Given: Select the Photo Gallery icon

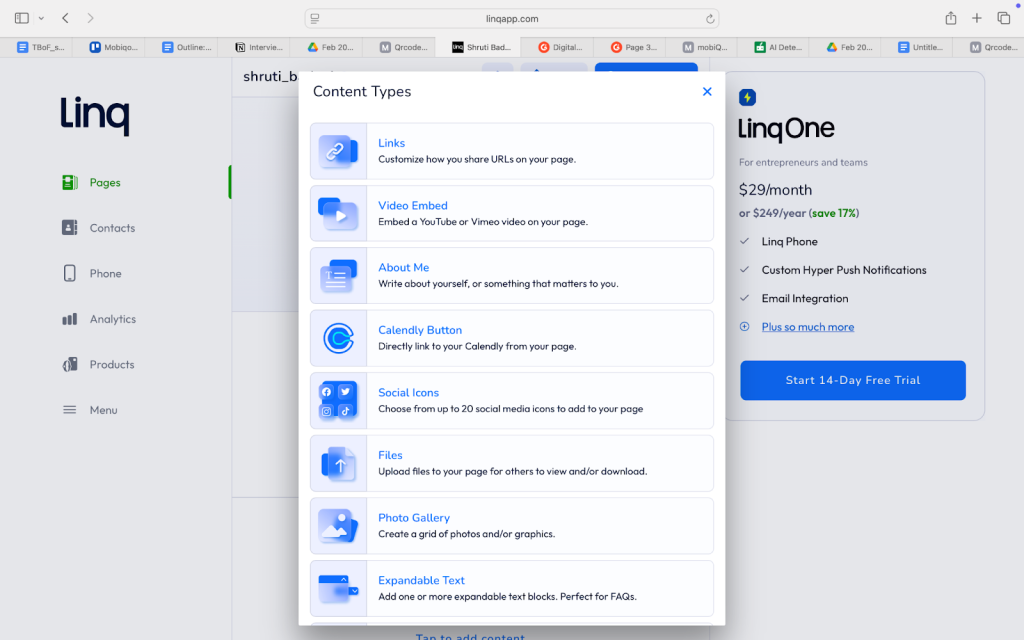Looking at the screenshot, I should tap(338, 525).
